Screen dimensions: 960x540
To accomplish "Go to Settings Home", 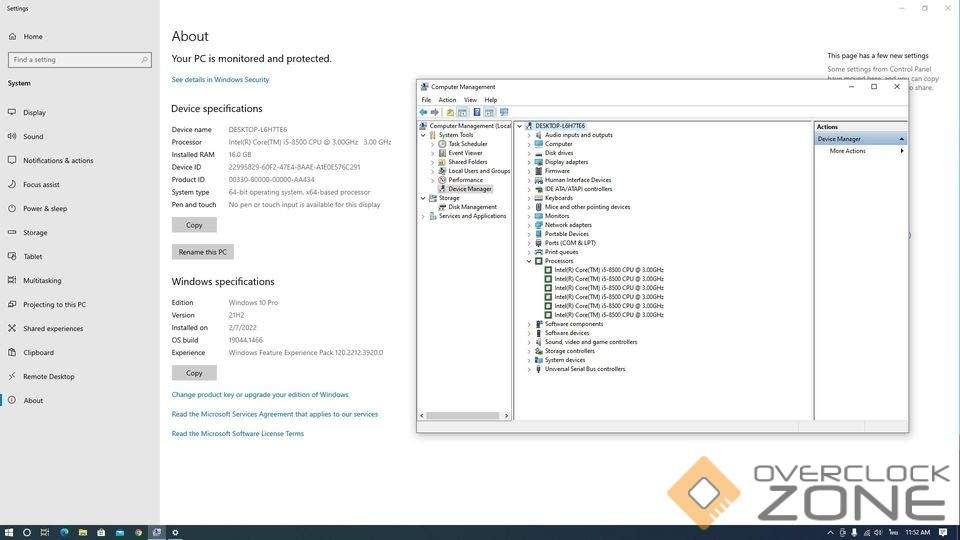I will click(x=33, y=37).
